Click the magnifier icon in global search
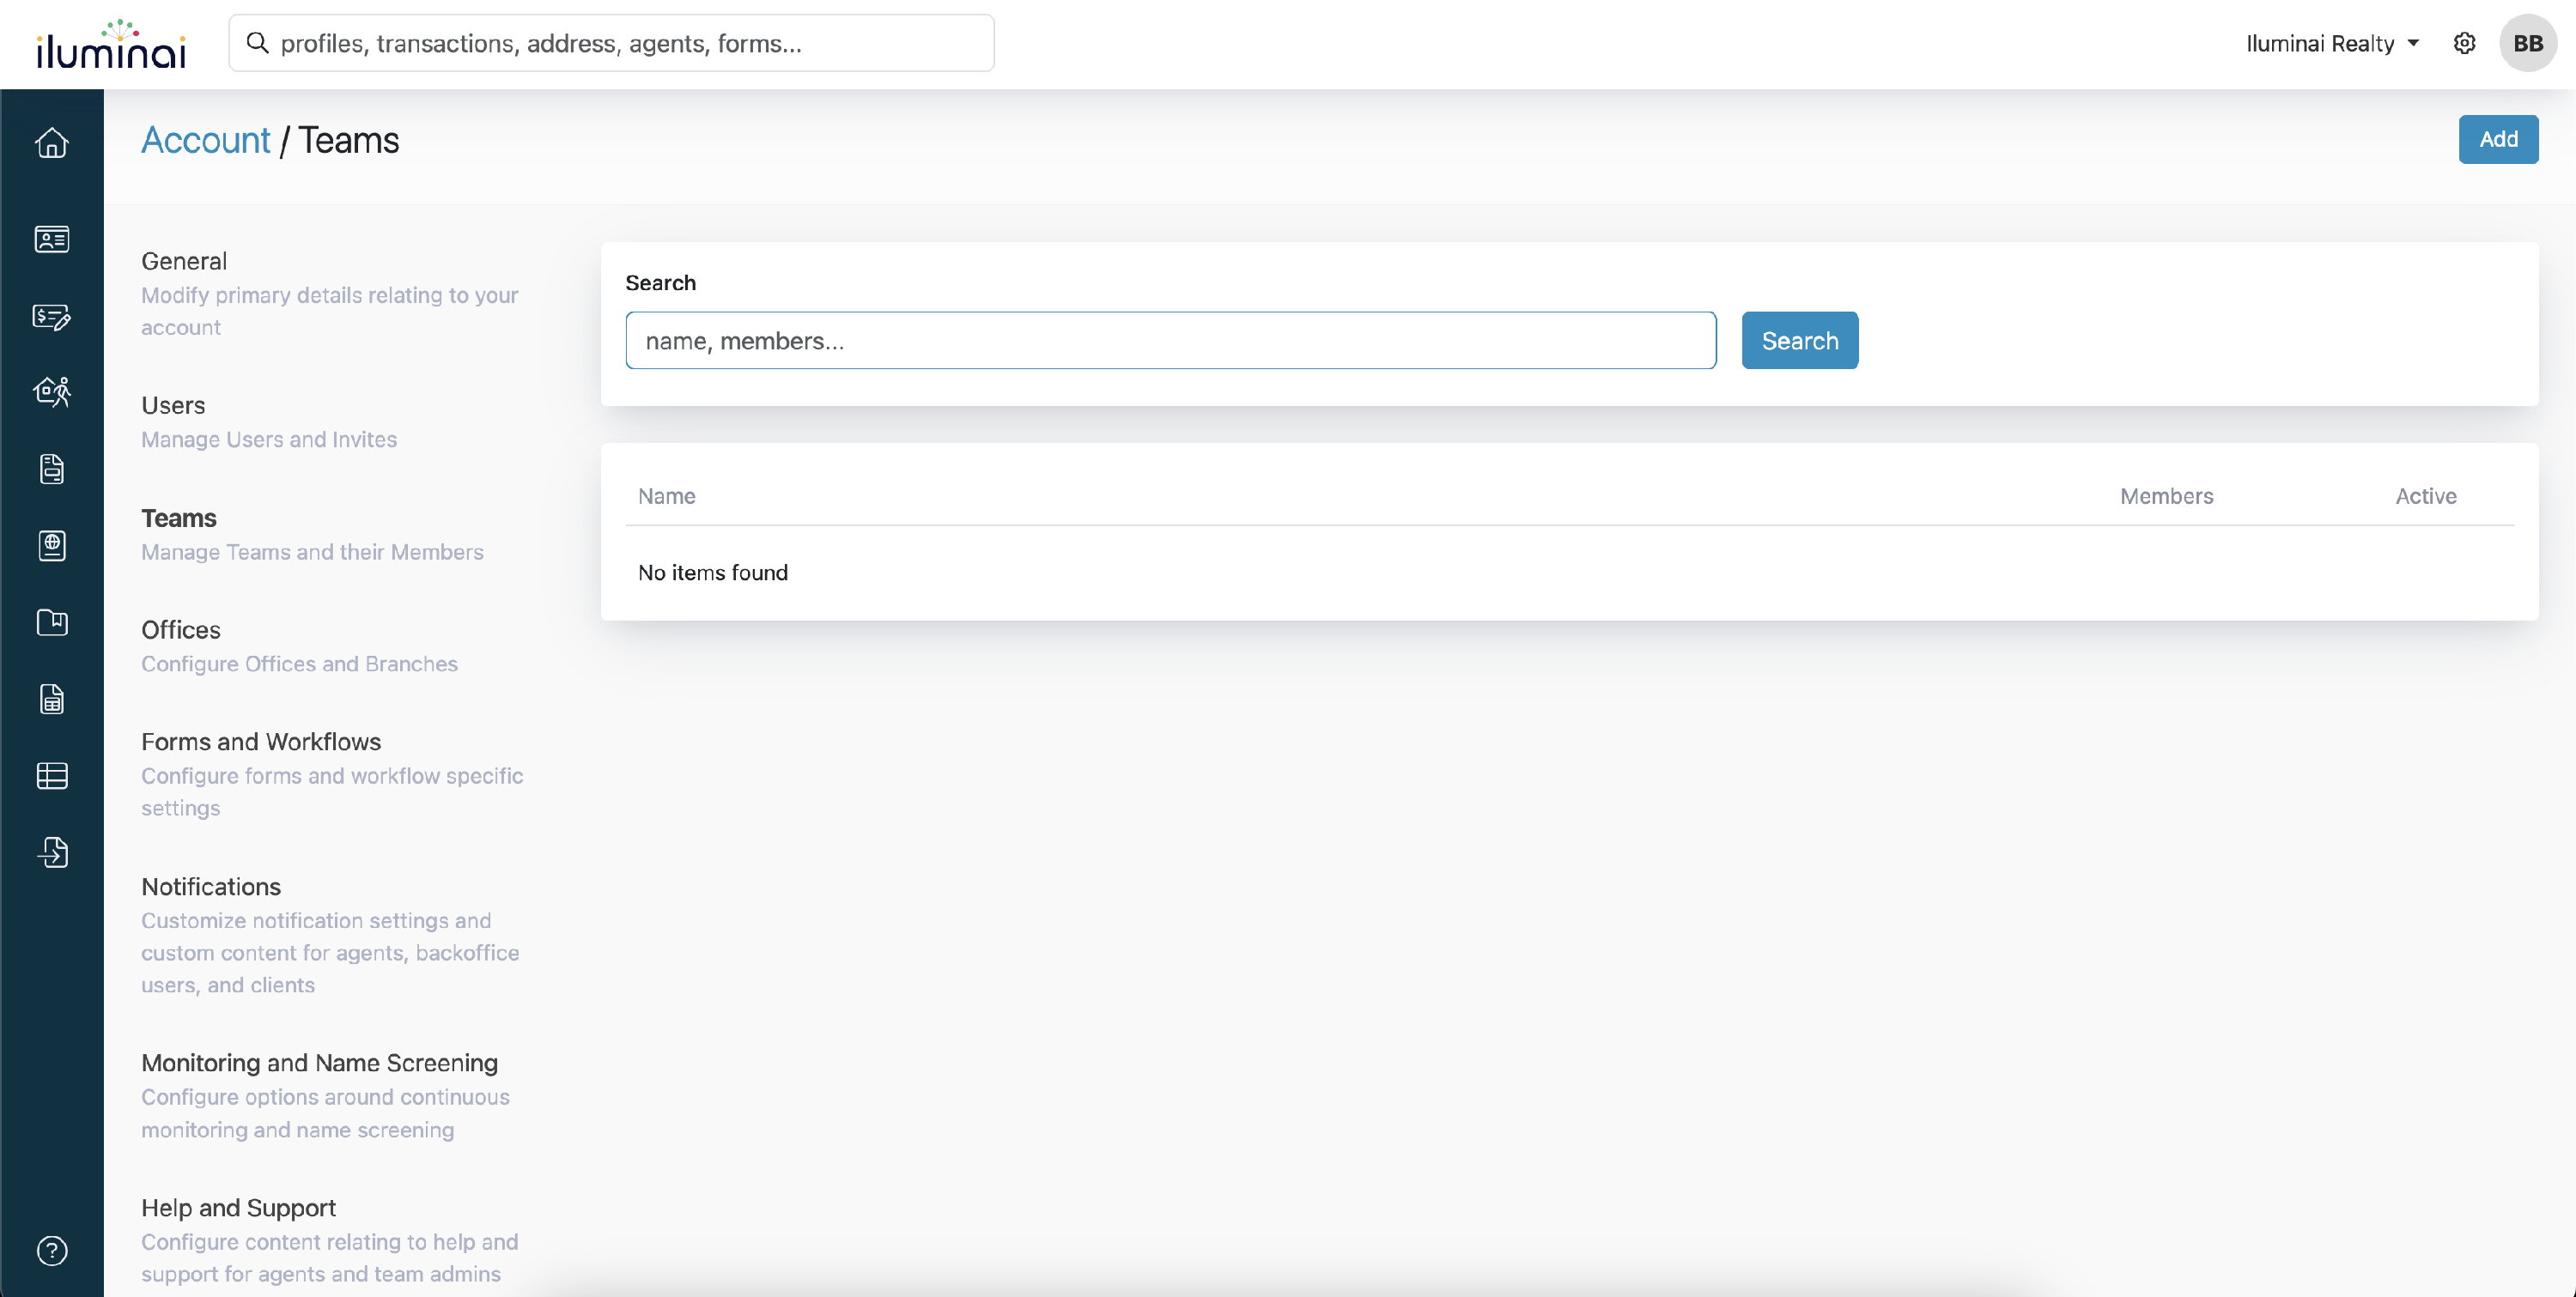Screen dimensions: 2576x1297 258,43
